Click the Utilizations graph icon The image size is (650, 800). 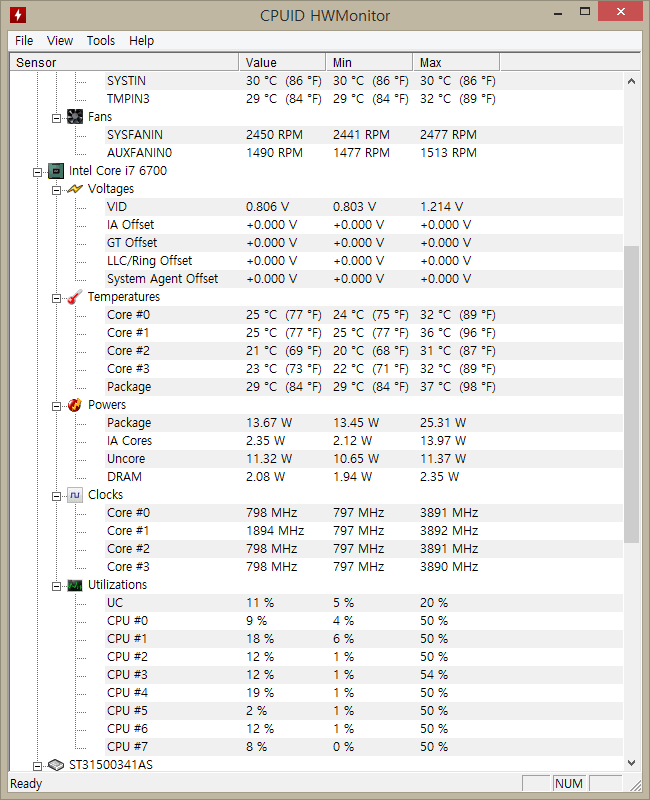tap(75, 585)
